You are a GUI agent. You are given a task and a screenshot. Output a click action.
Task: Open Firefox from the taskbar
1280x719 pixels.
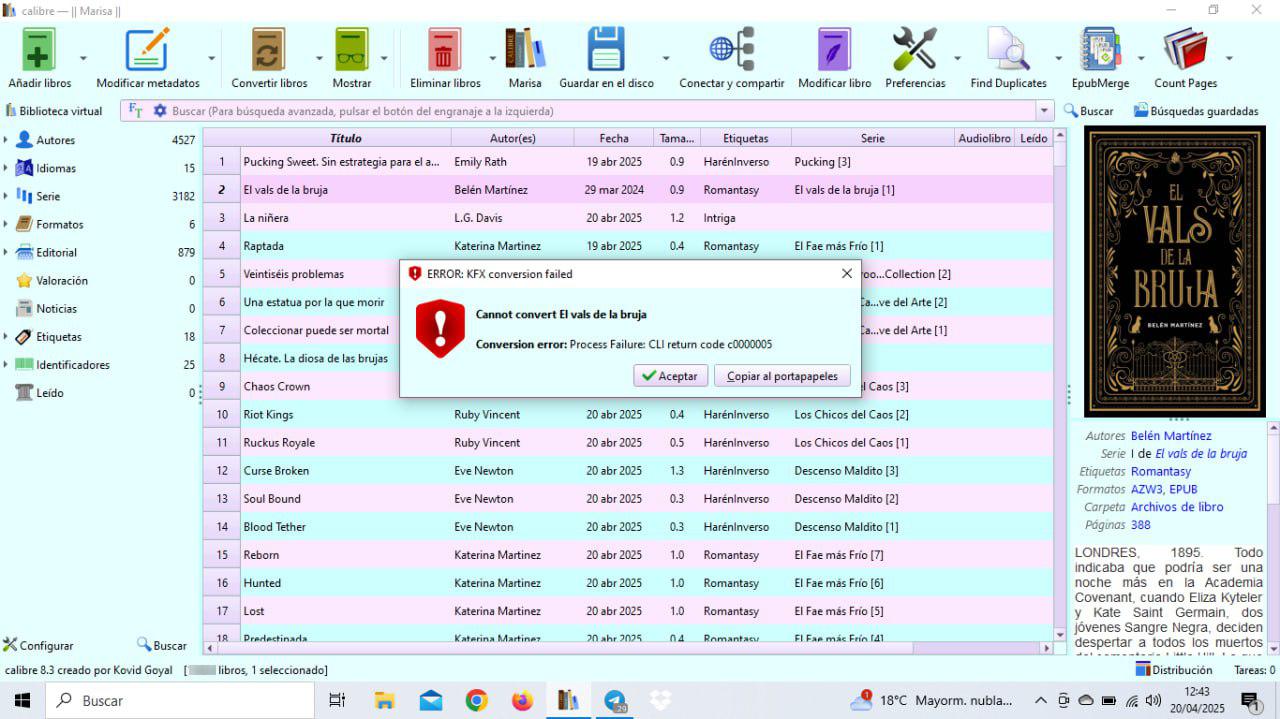pos(522,701)
